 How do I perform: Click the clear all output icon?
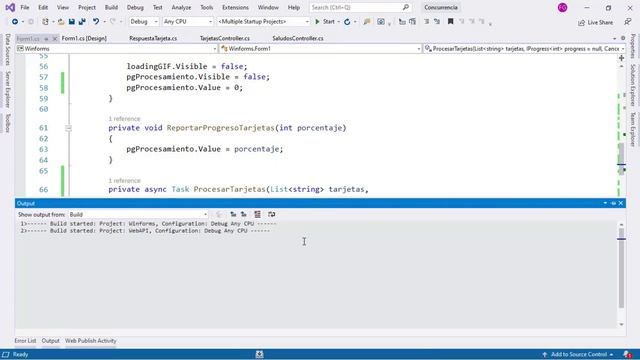coord(258,214)
